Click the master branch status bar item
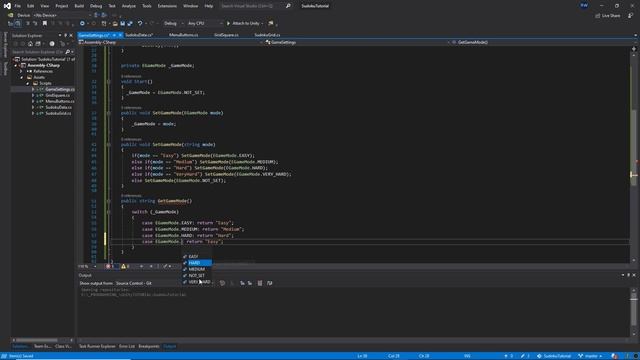 click(x=591, y=356)
